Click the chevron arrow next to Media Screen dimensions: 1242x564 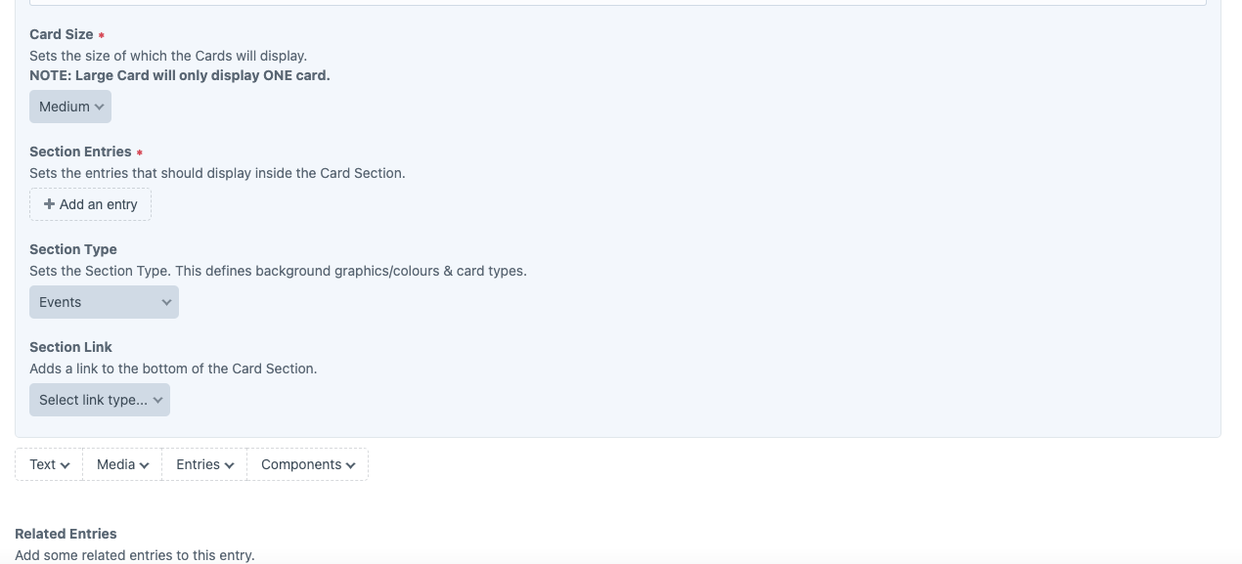pyautogui.click(x=144, y=465)
